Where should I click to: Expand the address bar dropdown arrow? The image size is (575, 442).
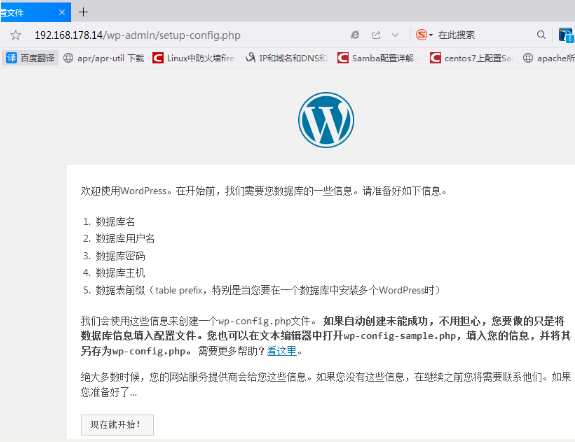[x=395, y=35]
